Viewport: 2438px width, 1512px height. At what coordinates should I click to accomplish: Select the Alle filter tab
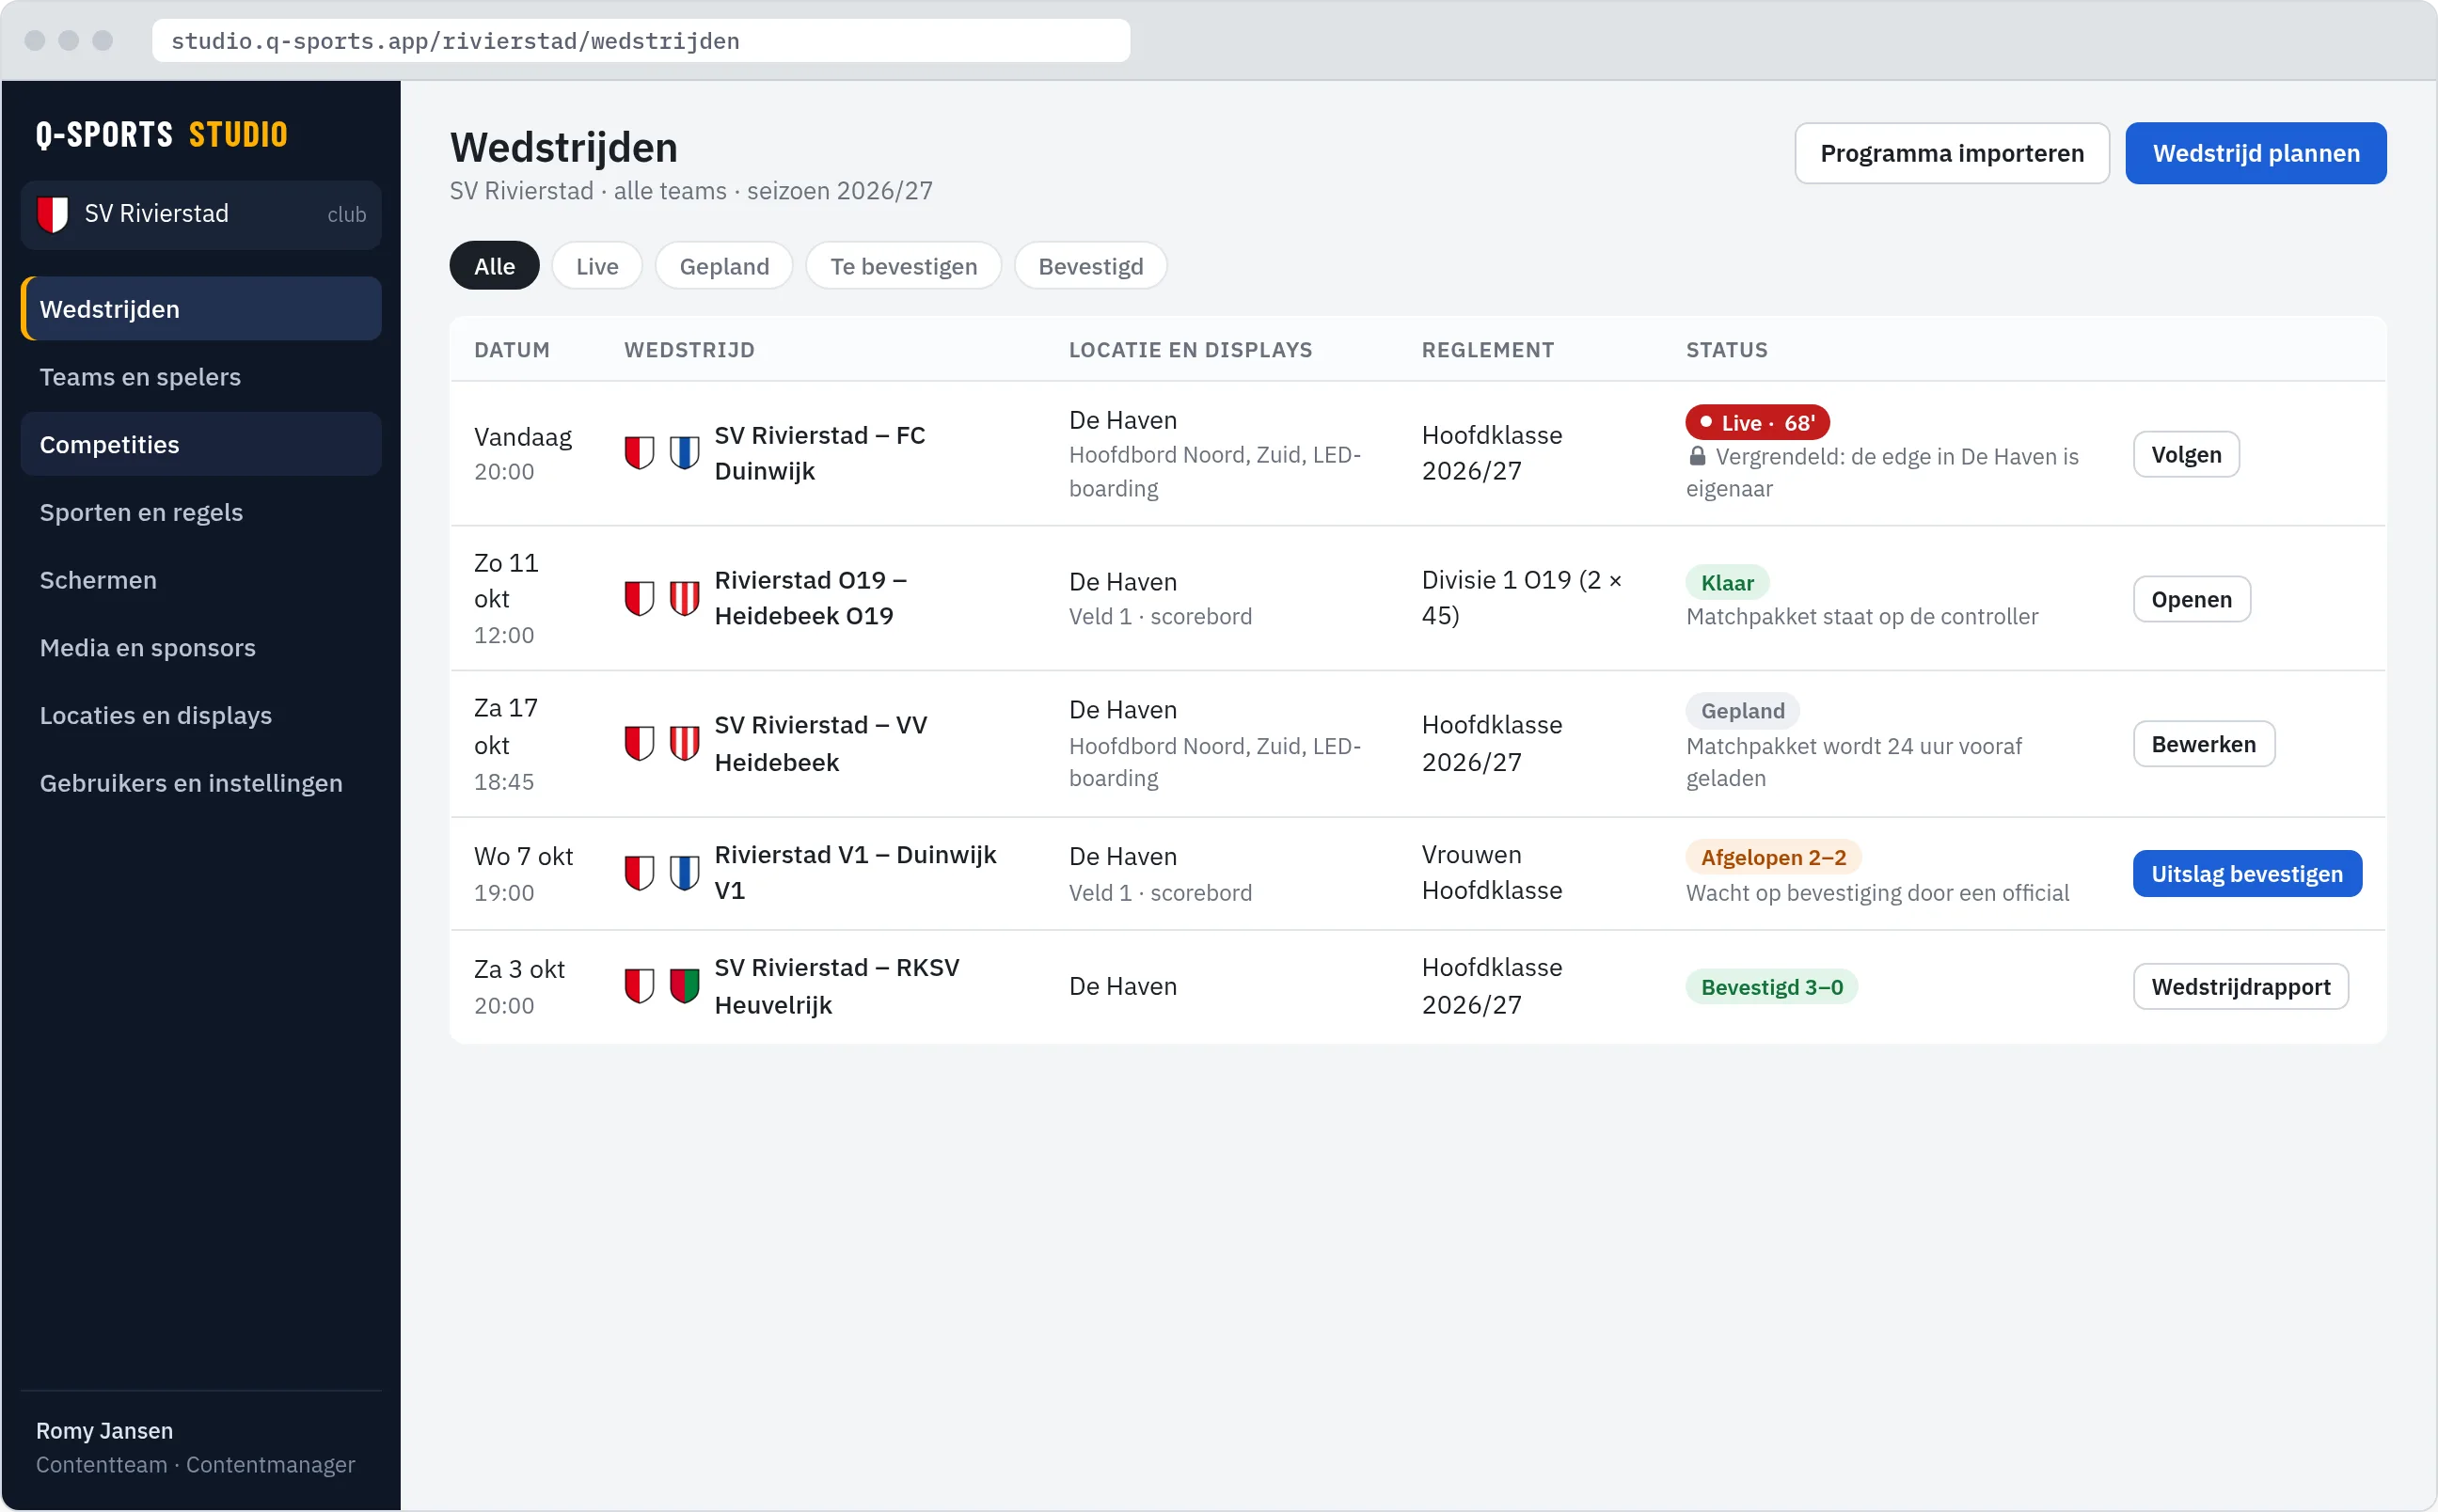click(x=494, y=266)
